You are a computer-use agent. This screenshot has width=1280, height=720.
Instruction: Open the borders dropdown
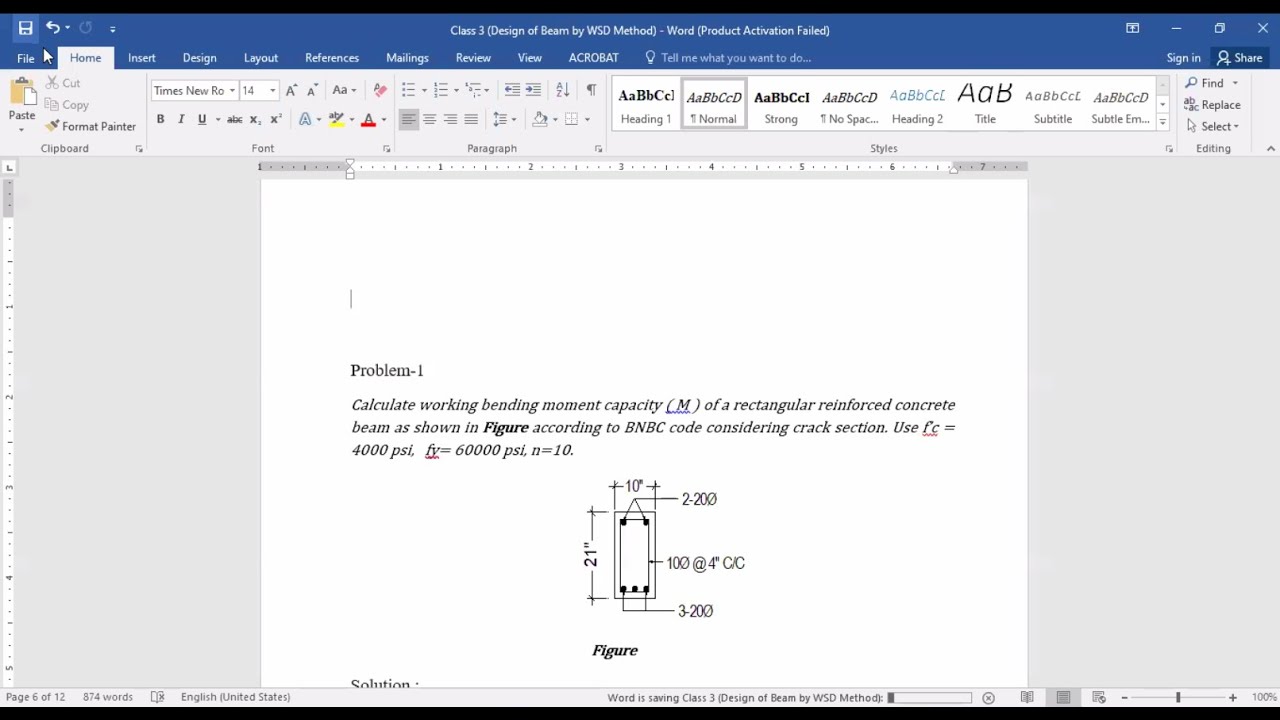coord(587,120)
